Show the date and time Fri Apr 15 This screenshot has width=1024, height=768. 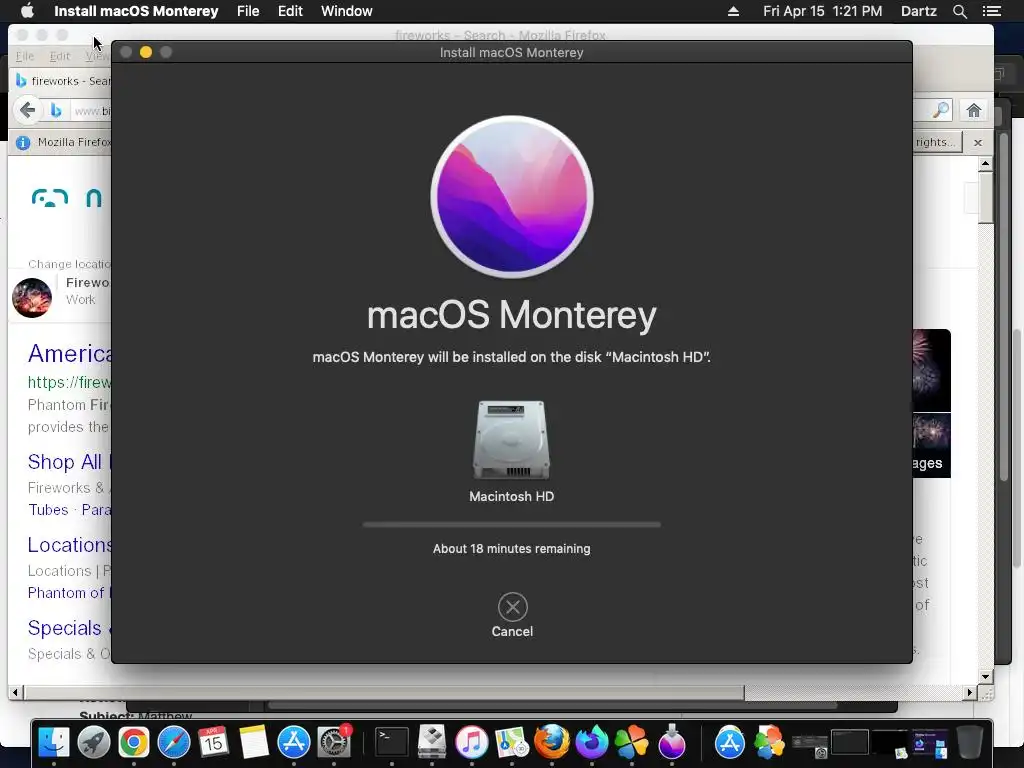[x=822, y=11]
